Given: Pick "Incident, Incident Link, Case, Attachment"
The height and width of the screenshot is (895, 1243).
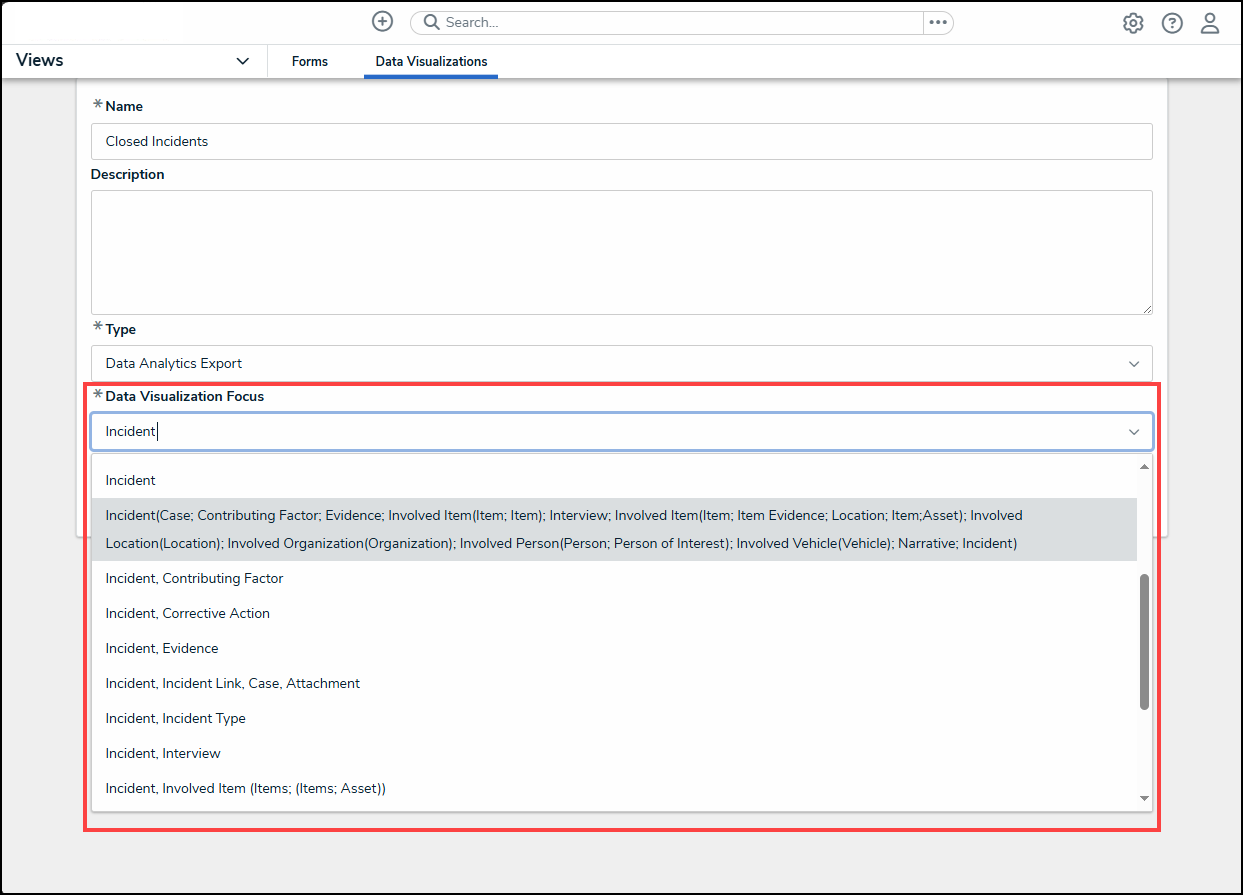Looking at the screenshot, I should click(233, 684).
